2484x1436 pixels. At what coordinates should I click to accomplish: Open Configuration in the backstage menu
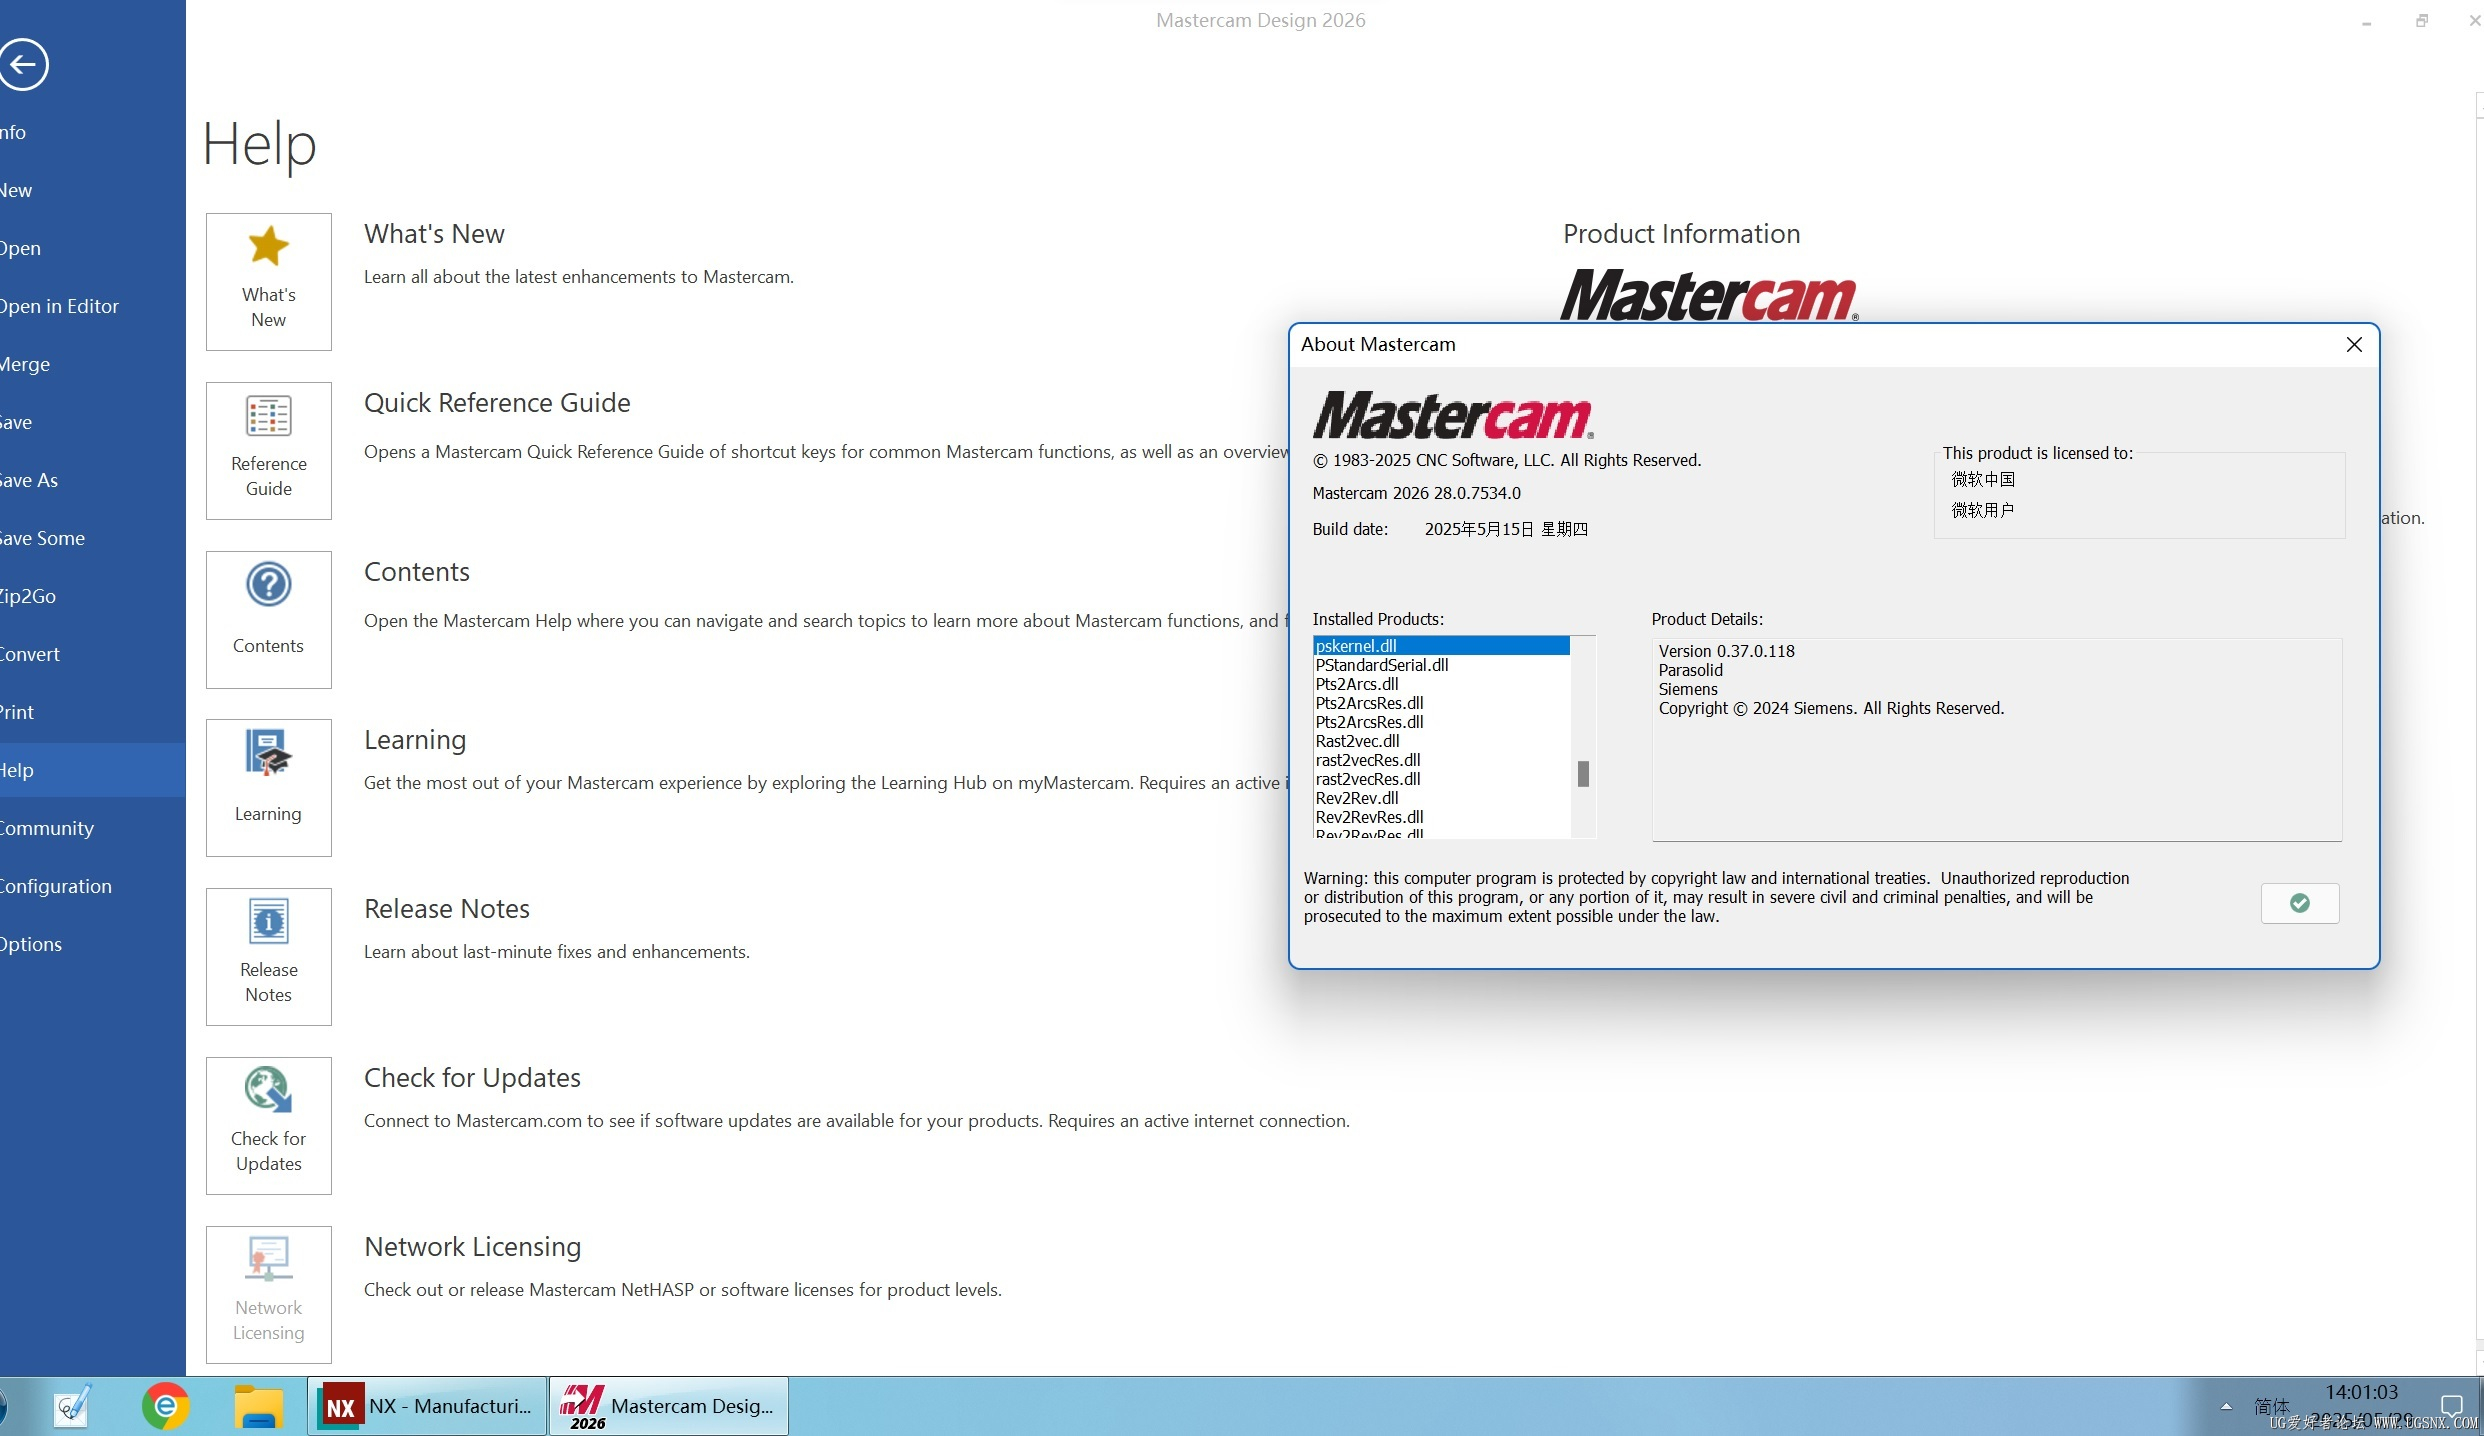[93, 886]
